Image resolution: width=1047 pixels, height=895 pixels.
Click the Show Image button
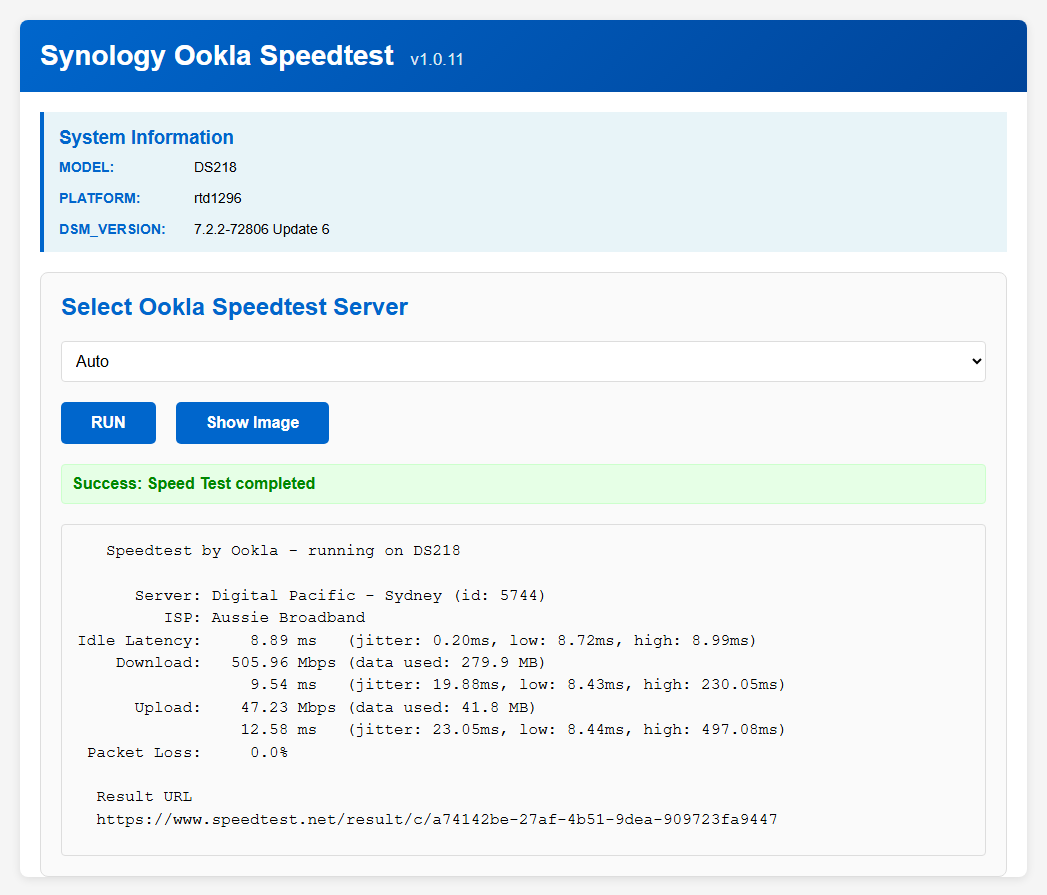[x=252, y=423]
